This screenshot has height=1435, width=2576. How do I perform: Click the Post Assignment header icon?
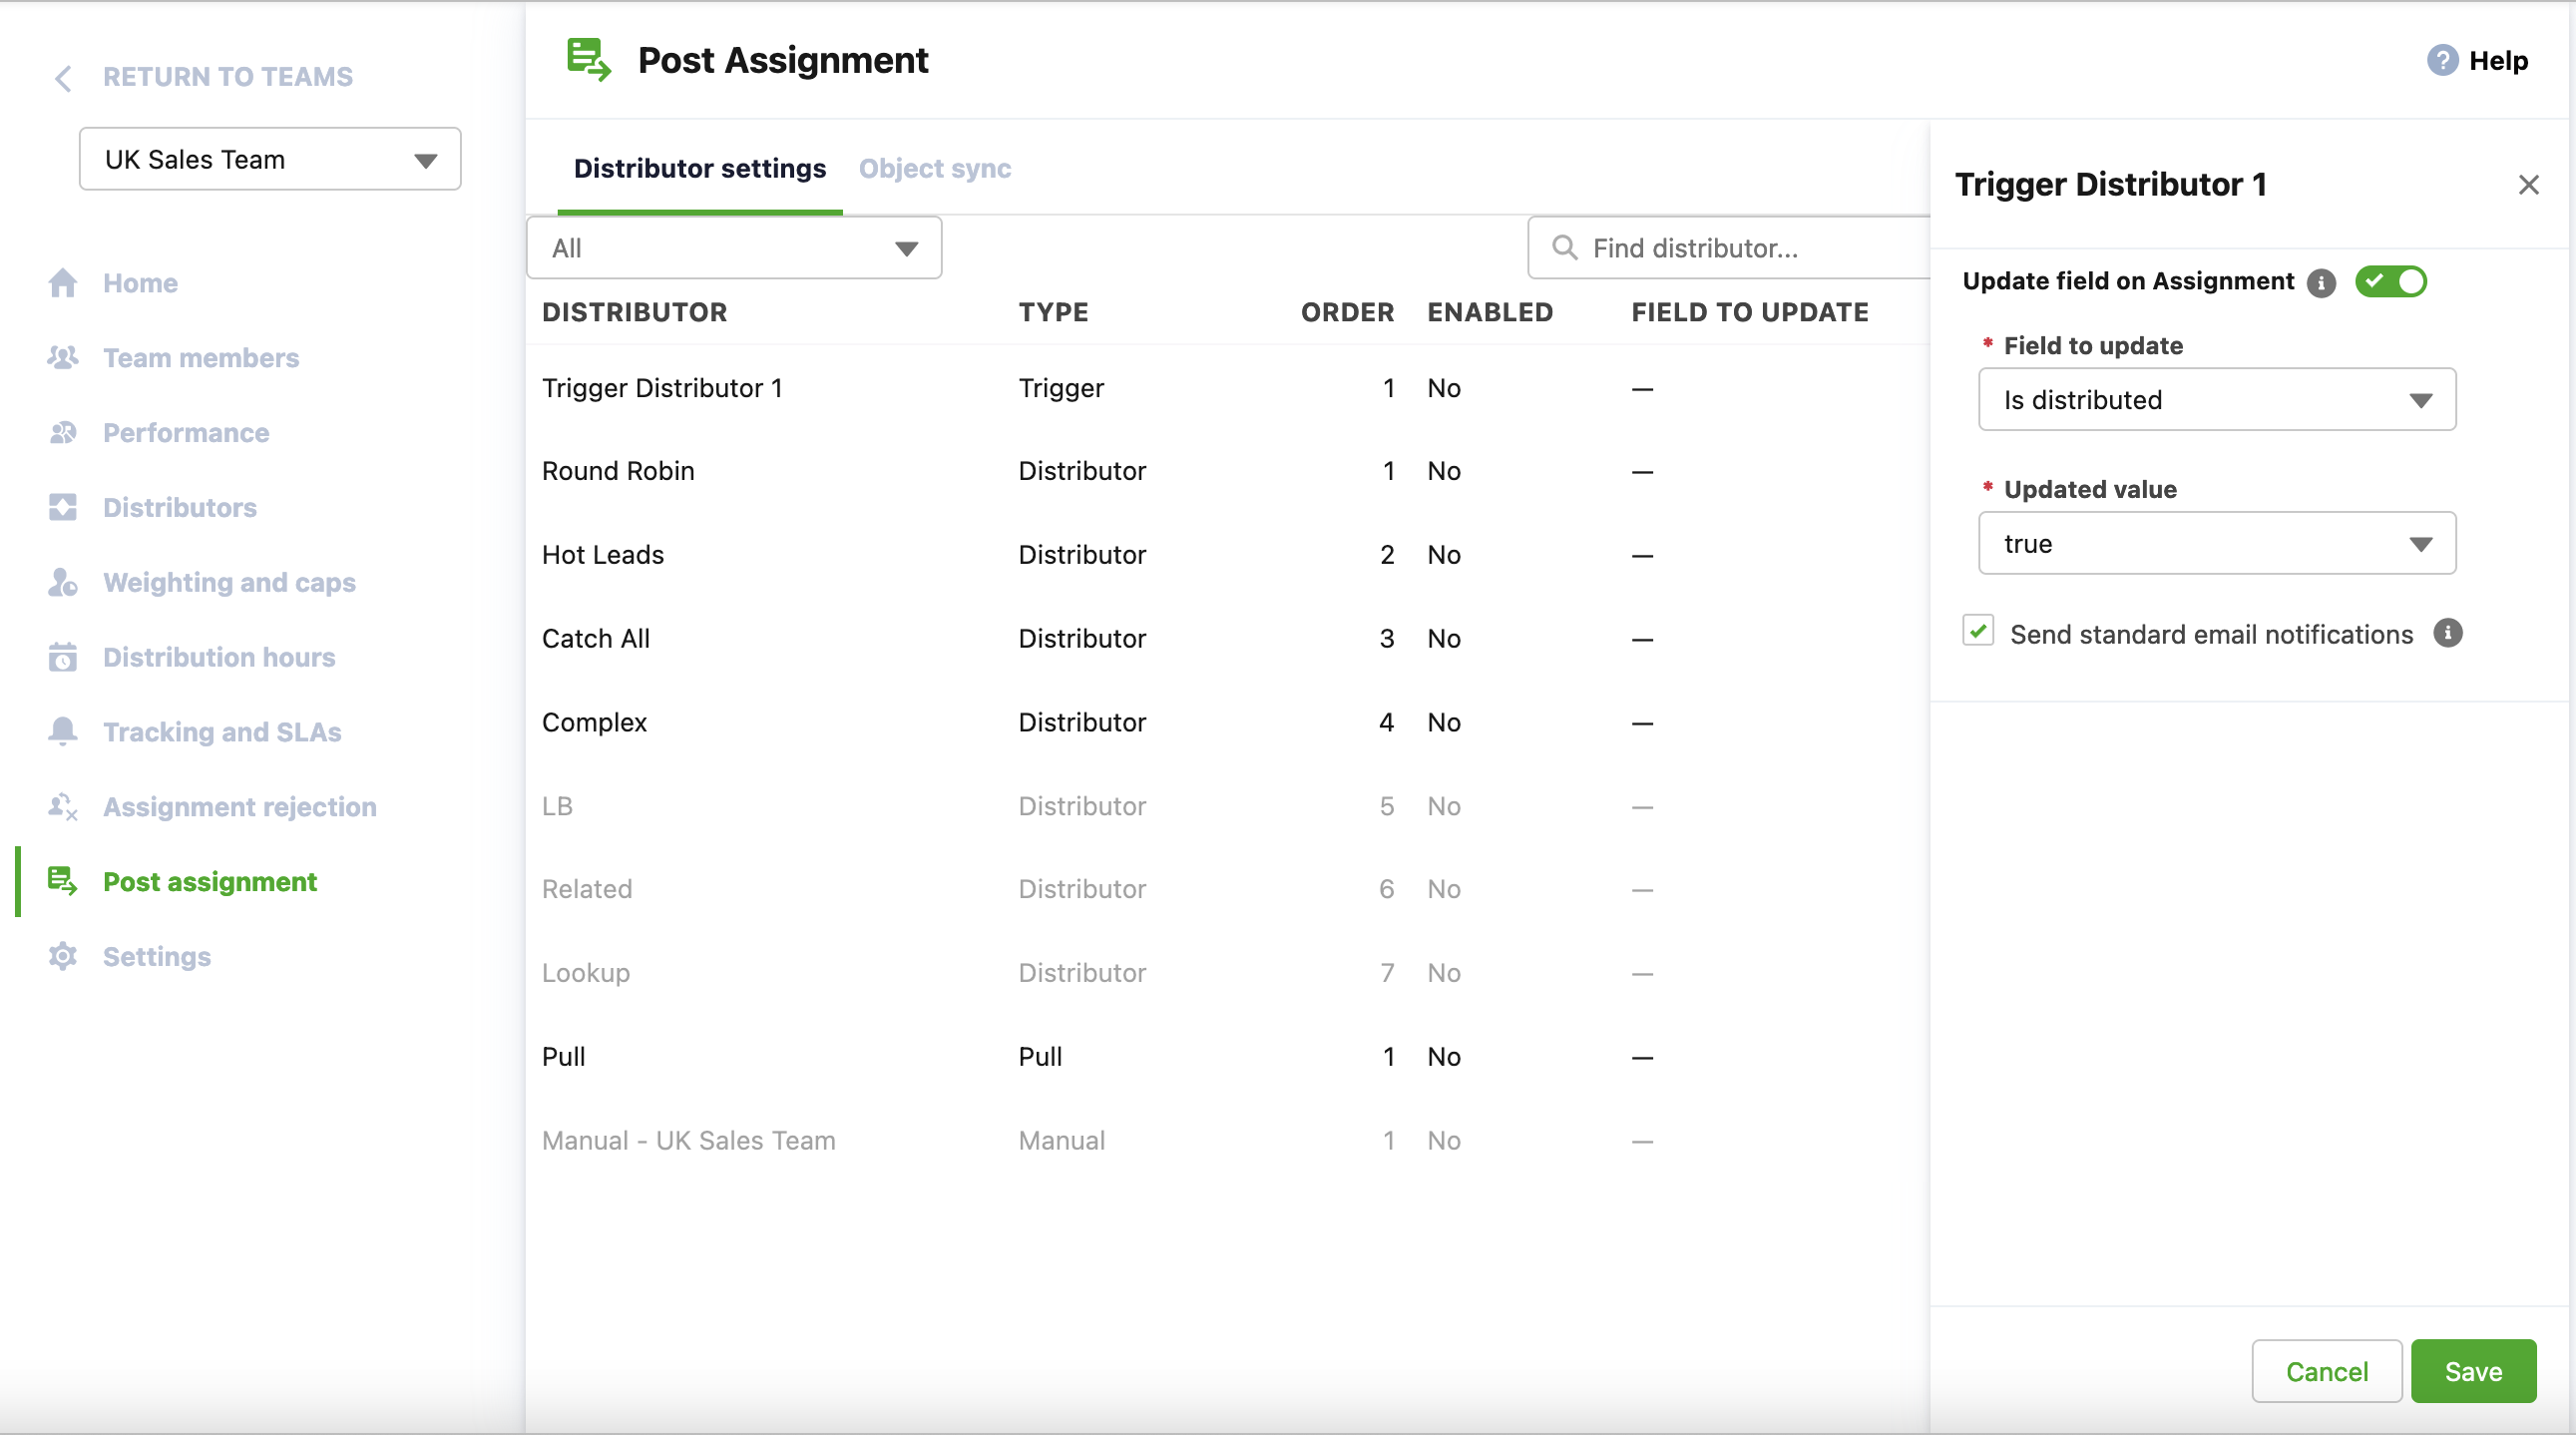coord(589,60)
